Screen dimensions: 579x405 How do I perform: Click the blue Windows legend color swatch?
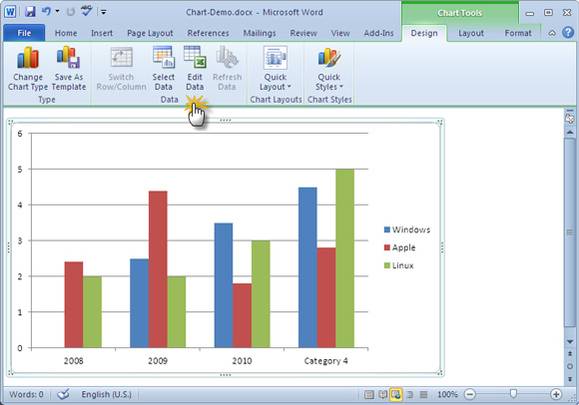[x=387, y=230]
